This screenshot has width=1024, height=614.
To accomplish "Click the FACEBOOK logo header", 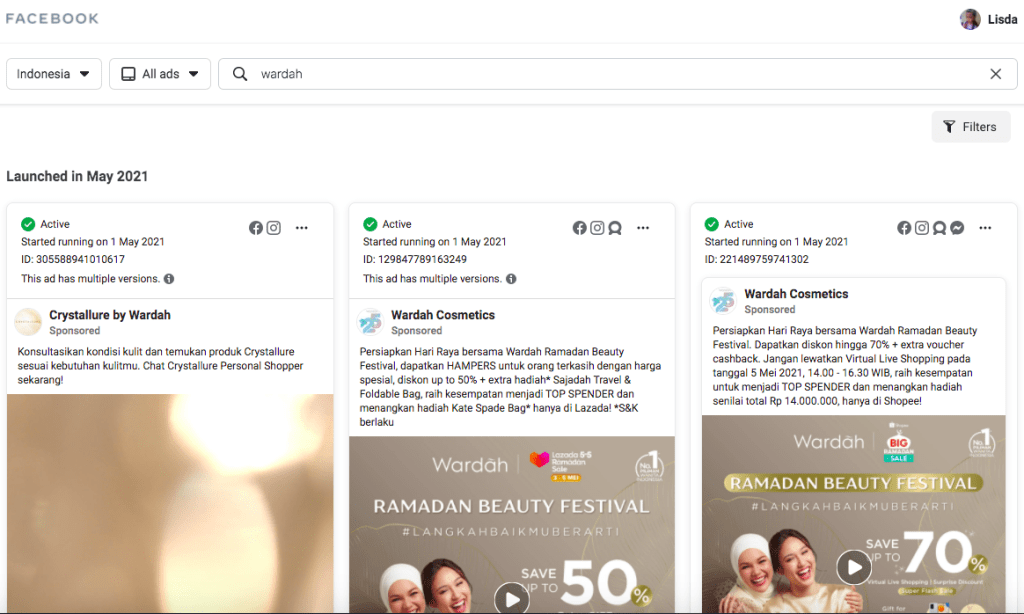I will pos(52,18).
